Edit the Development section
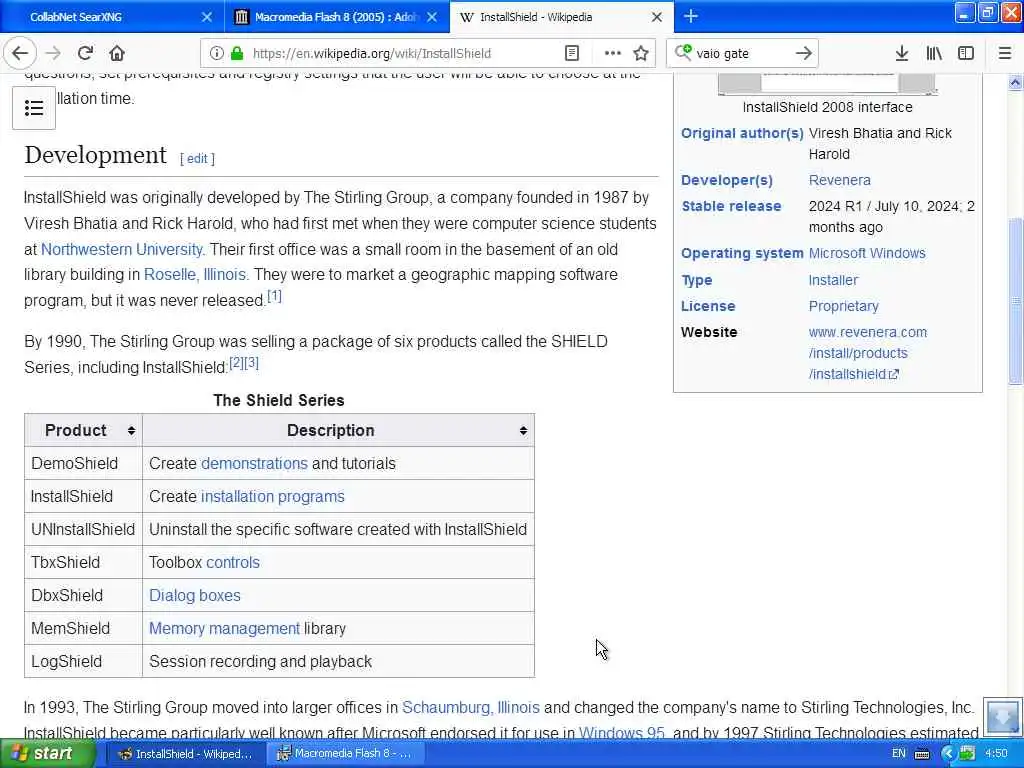 [197, 159]
